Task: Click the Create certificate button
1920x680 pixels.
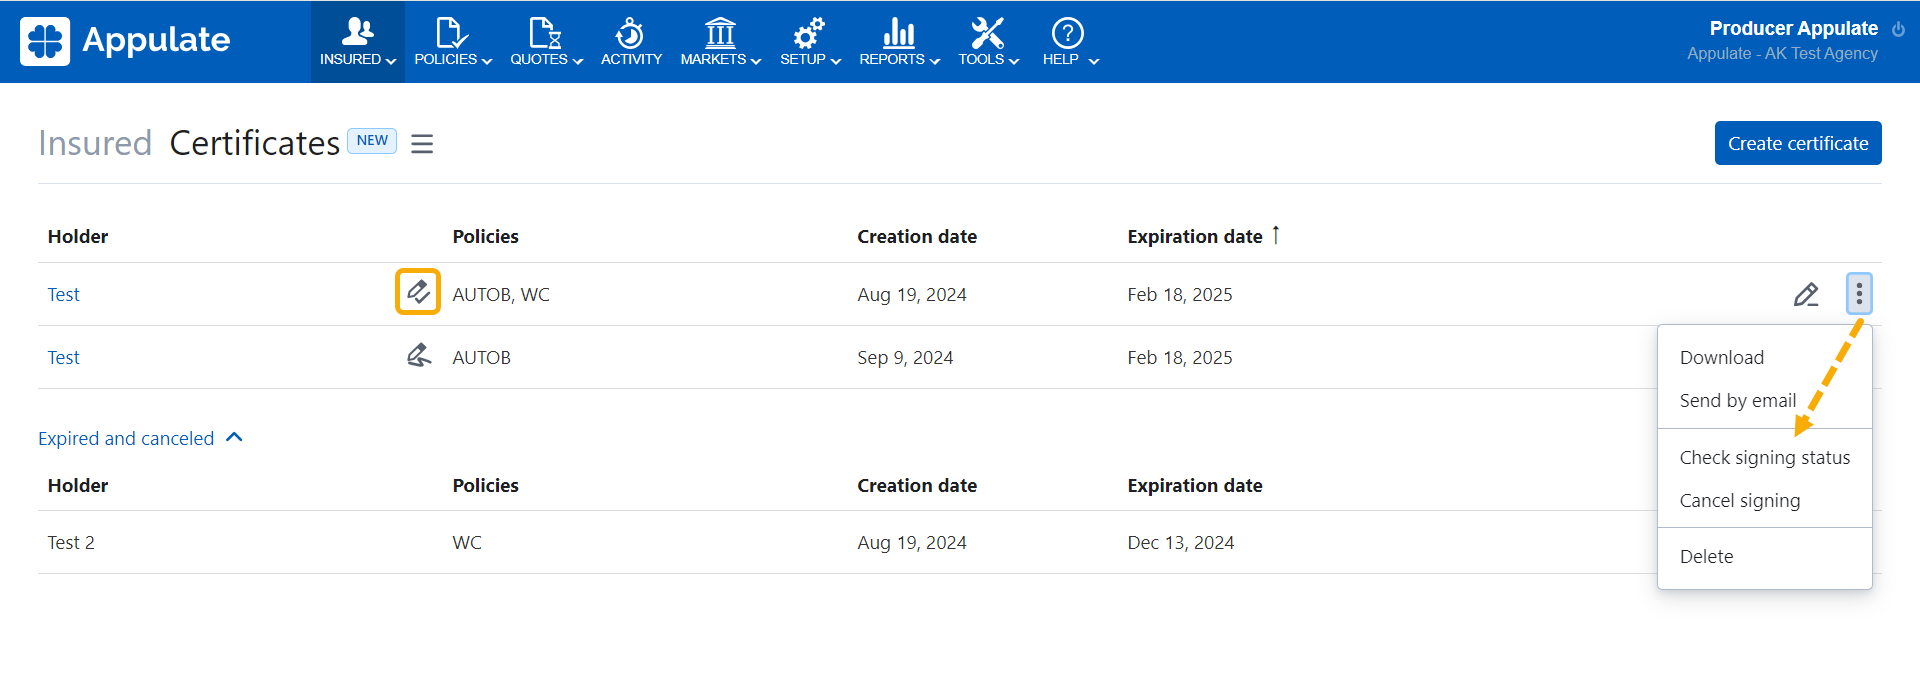Action: 1797,143
